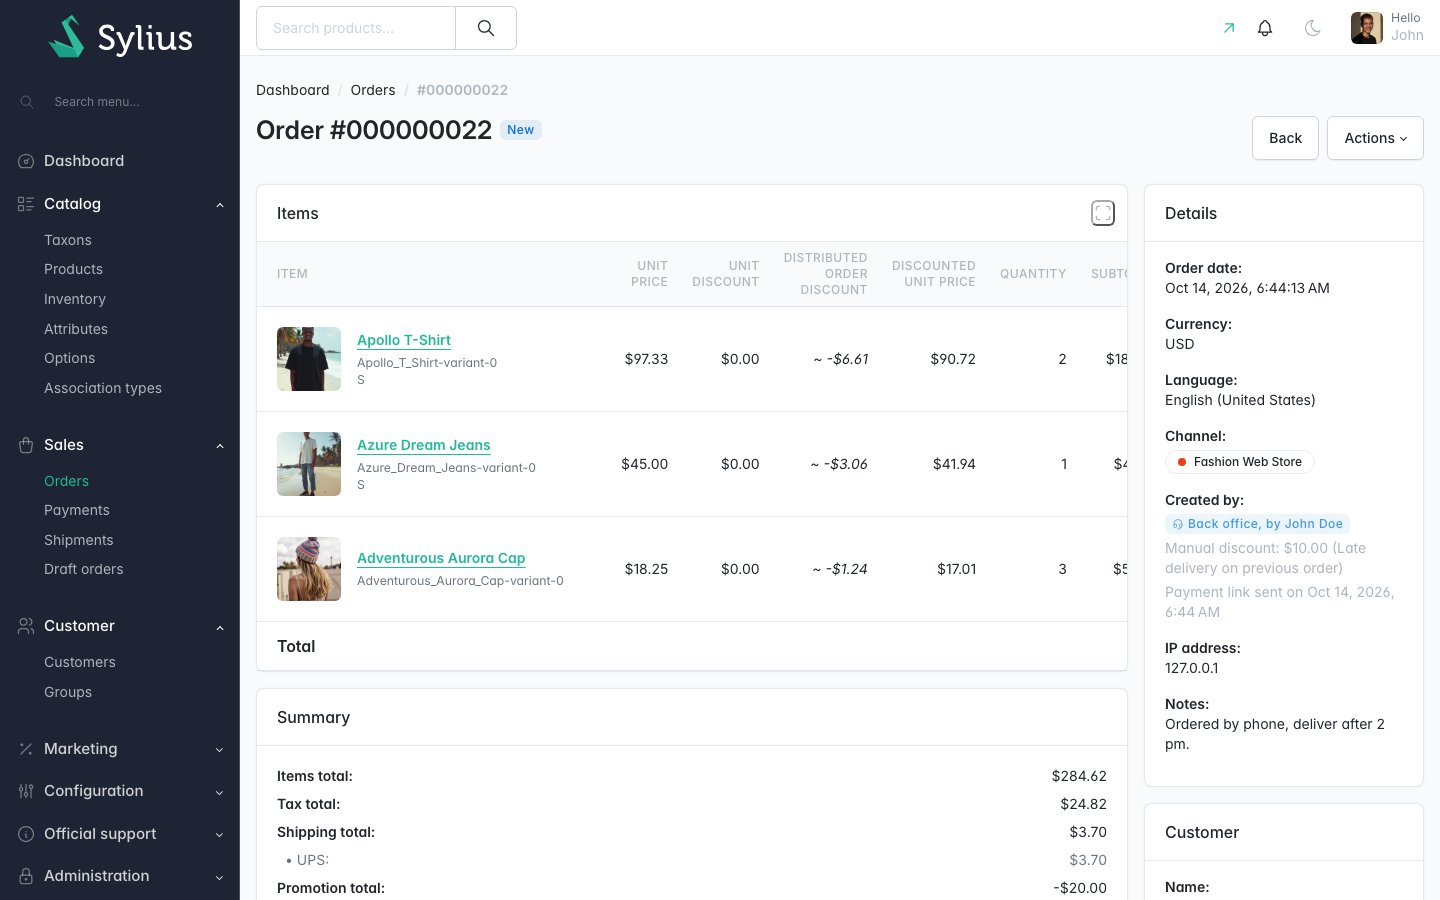1440x900 pixels.
Task: Expand the Configuration menu chevron
Action: (220, 792)
